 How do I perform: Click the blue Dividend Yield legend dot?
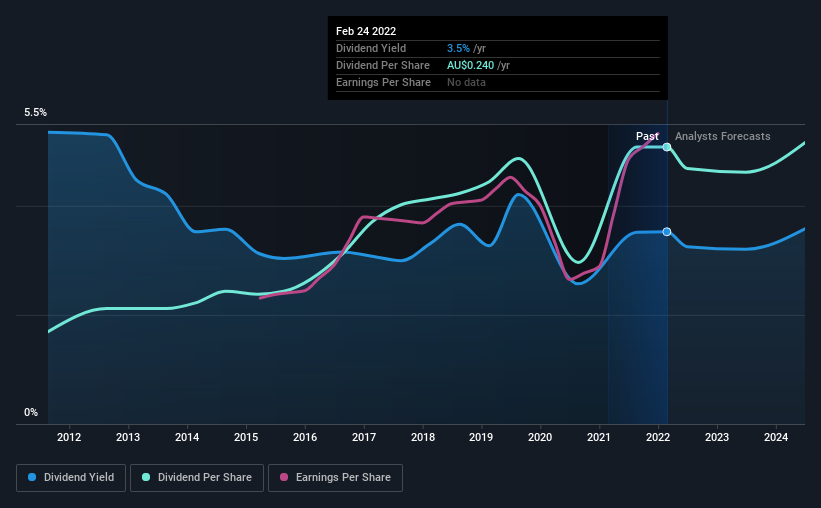[32, 477]
